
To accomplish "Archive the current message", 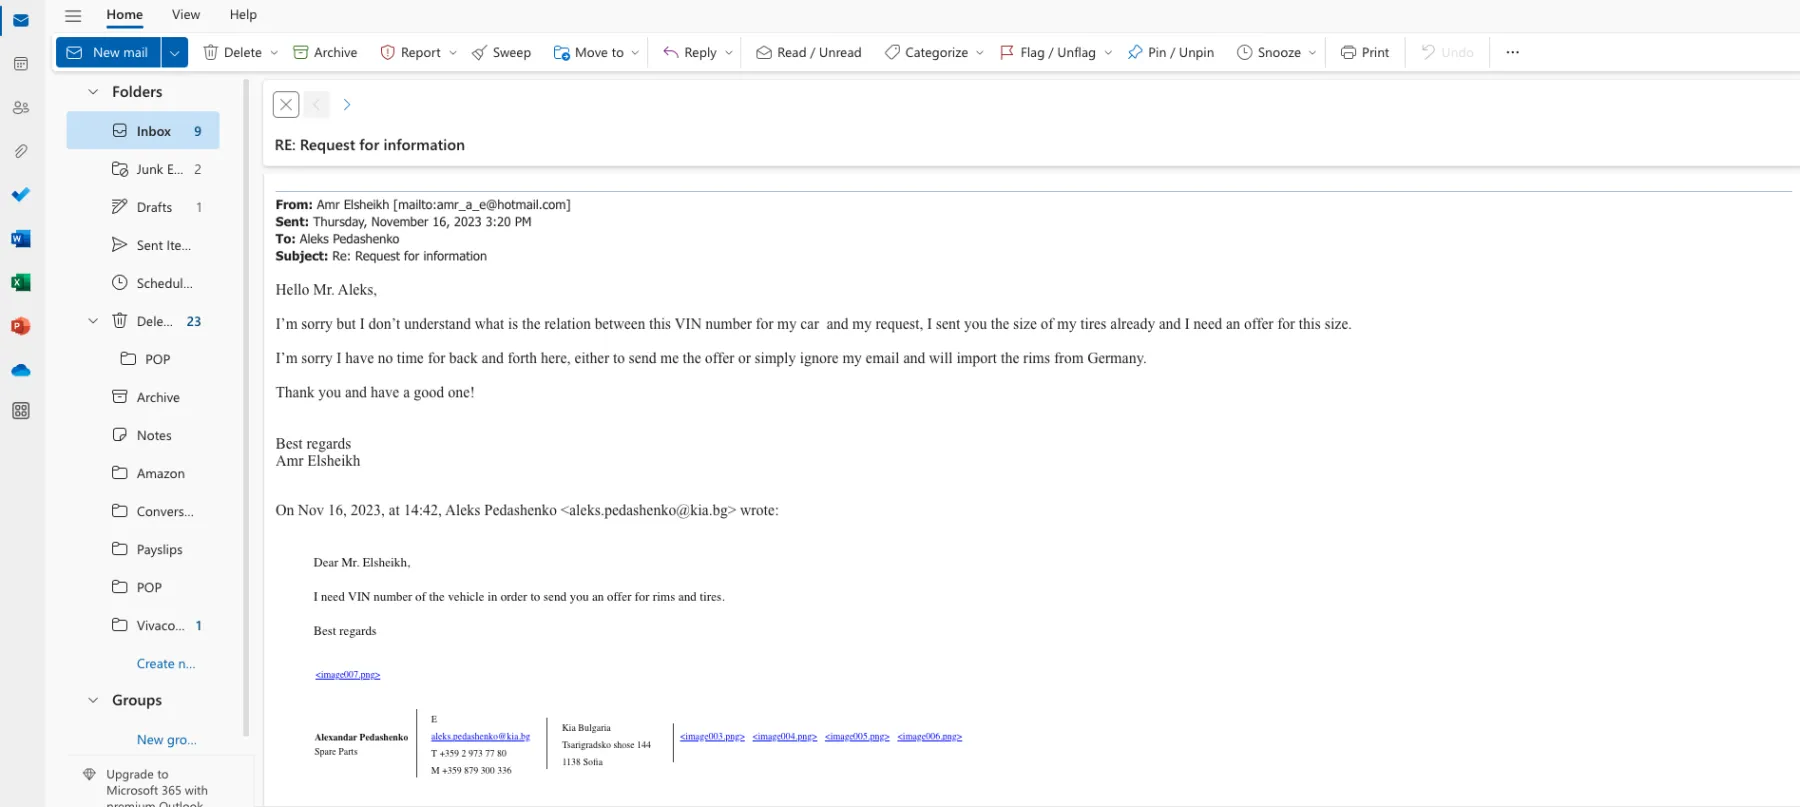I will tap(325, 52).
